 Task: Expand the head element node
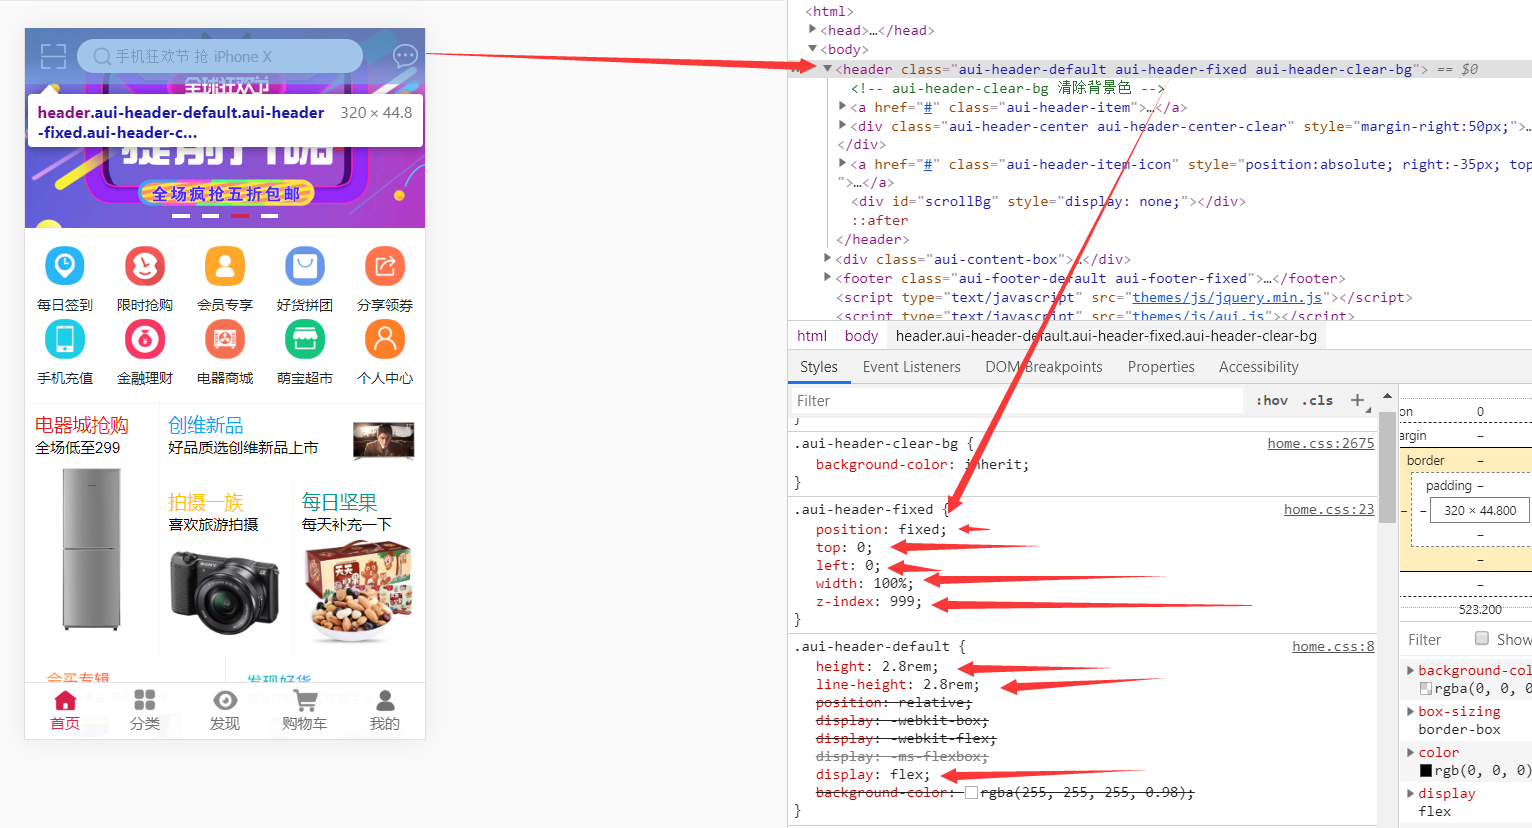tap(813, 30)
